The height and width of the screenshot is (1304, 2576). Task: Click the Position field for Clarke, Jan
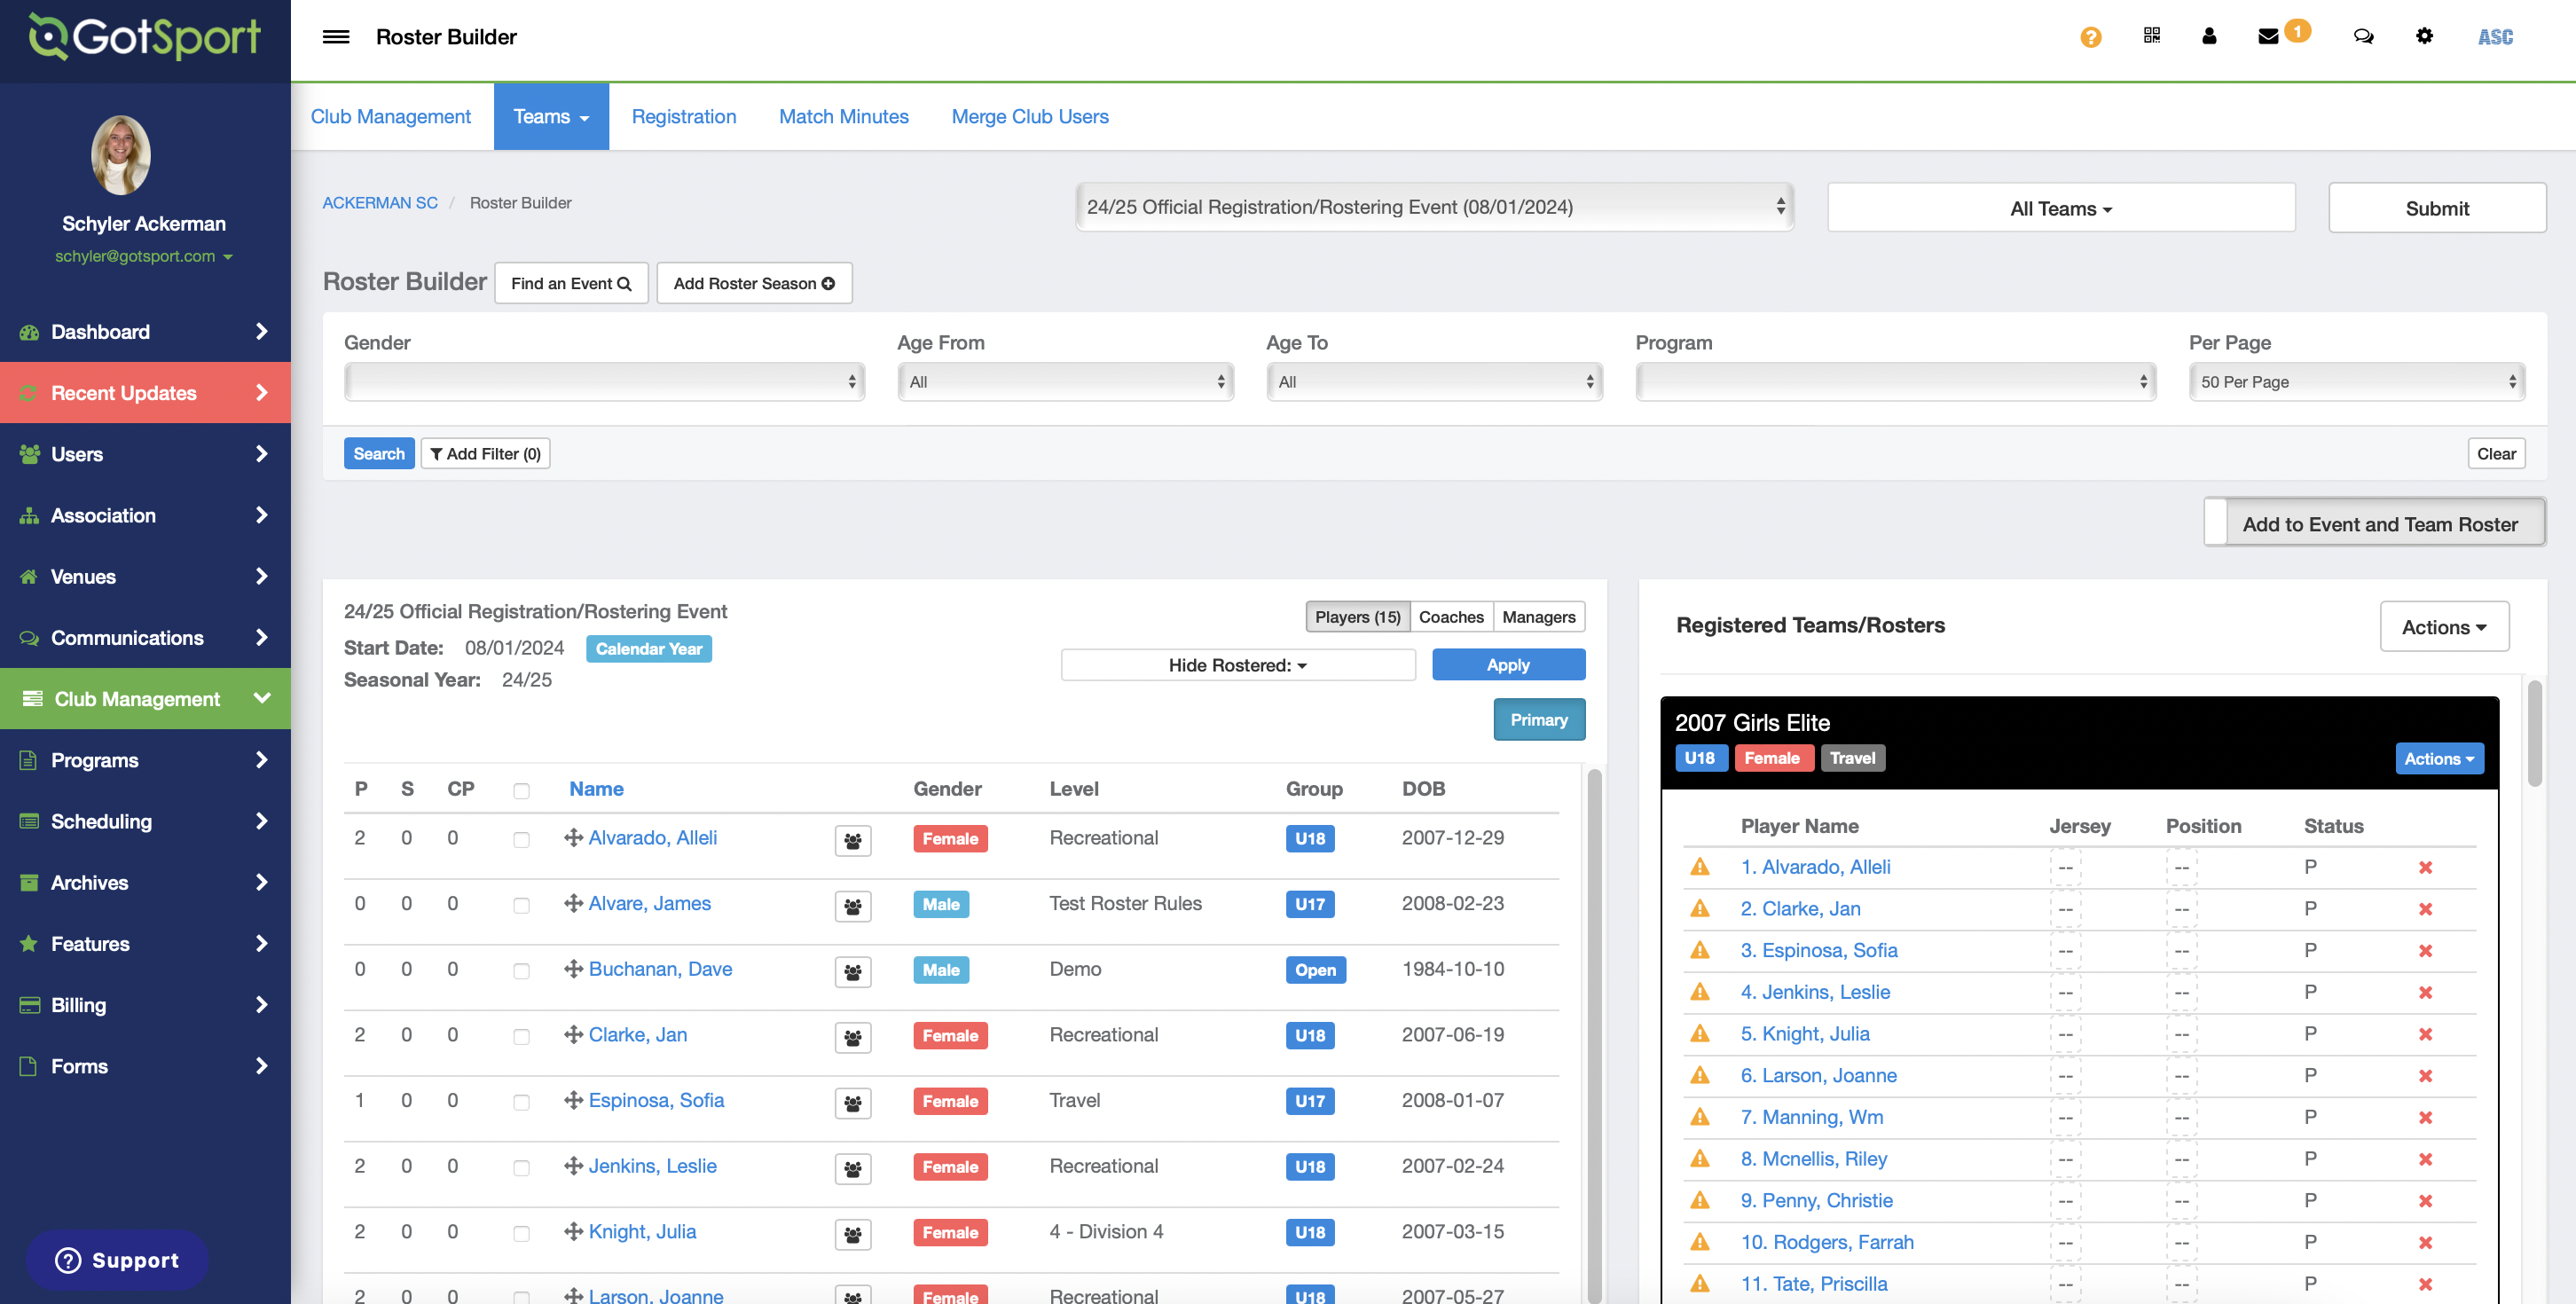2181,909
